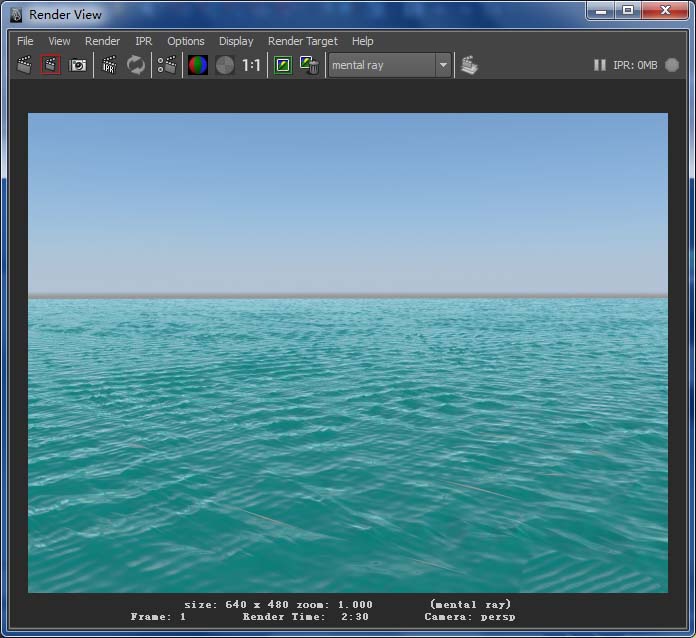Set real size with the 1:1 icon
Image resolution: width=696 pixels, height=638 pixels.
[251, 65]
